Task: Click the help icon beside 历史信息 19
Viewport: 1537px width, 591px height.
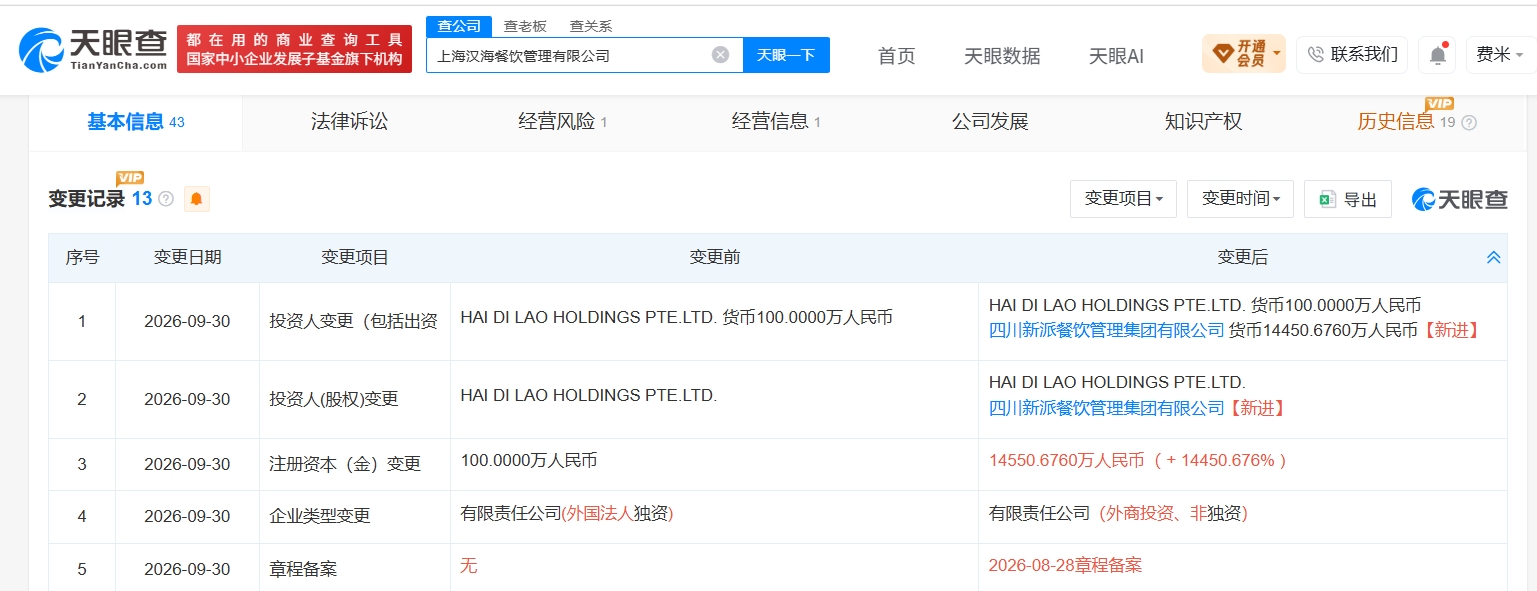Action: coord(1468,123)
